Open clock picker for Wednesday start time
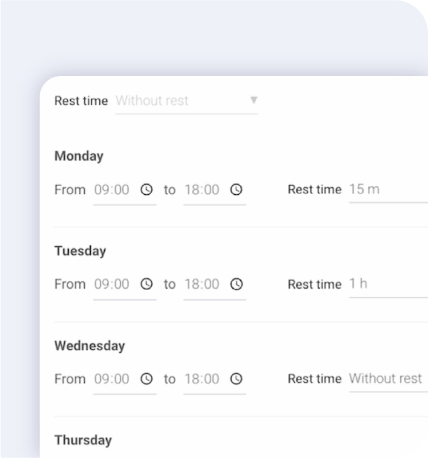The height and width of the screenshot is (459, 428). coord(146,379)
